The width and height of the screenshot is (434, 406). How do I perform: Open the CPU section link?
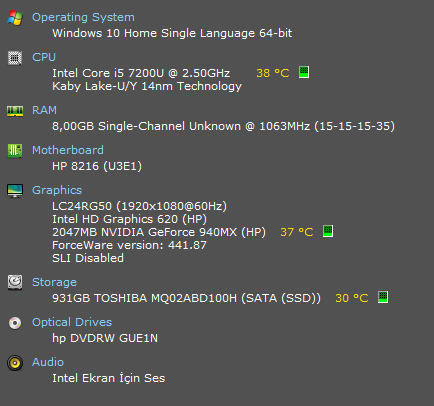[44, 57]
